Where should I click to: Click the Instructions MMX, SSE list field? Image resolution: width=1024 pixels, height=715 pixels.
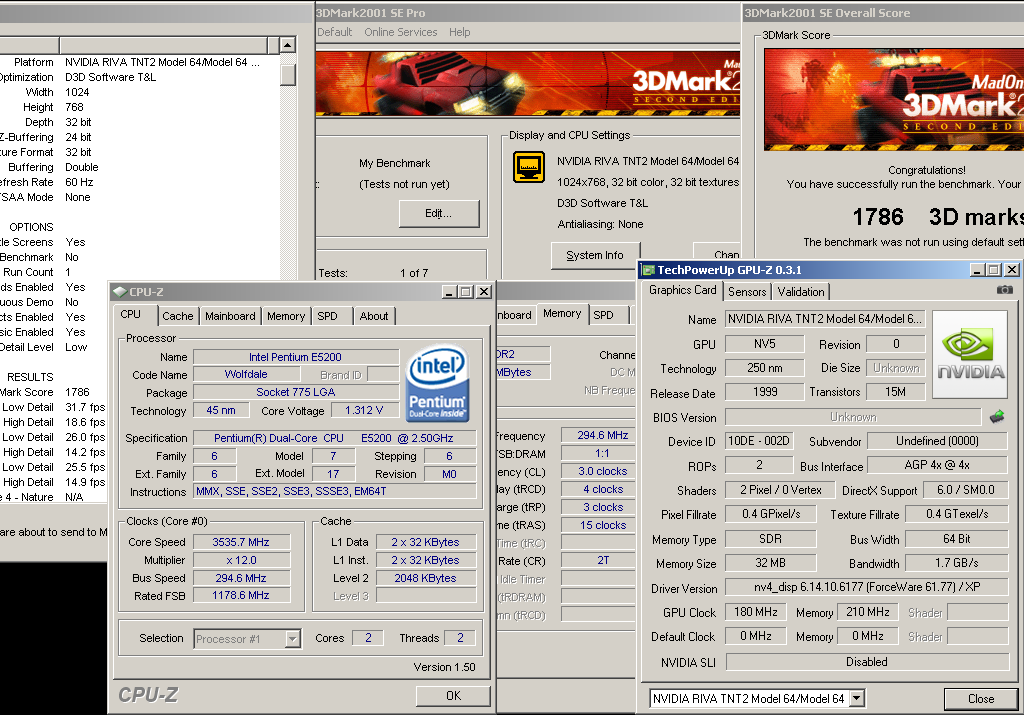tap(335, 491)
